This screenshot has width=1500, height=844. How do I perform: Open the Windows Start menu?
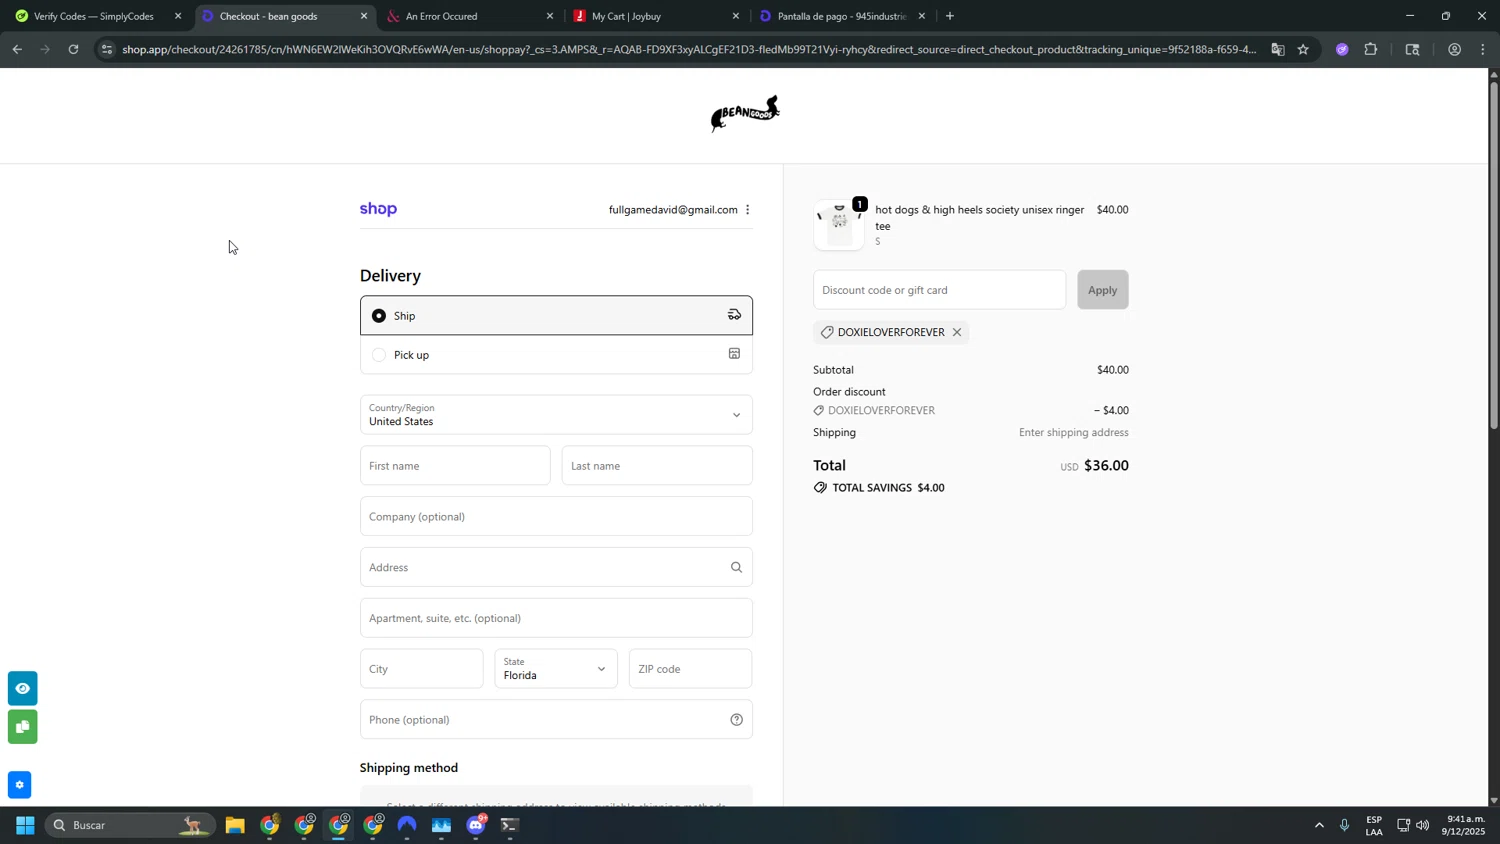tap(25, 825)
